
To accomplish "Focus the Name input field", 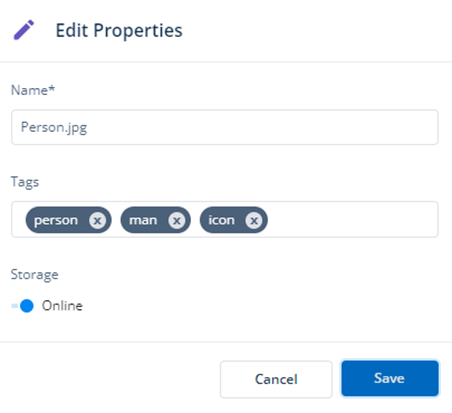I will 225,127.
